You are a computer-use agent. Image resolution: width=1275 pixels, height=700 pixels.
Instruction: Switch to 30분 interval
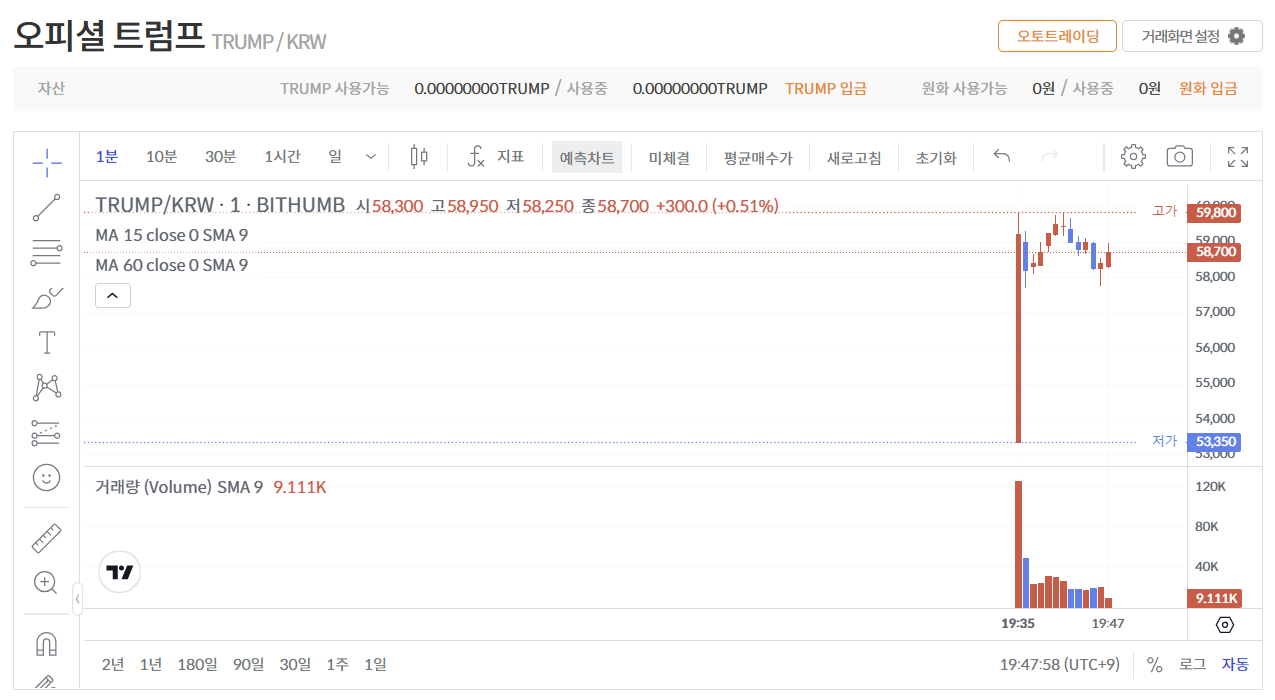pos(221,157)
